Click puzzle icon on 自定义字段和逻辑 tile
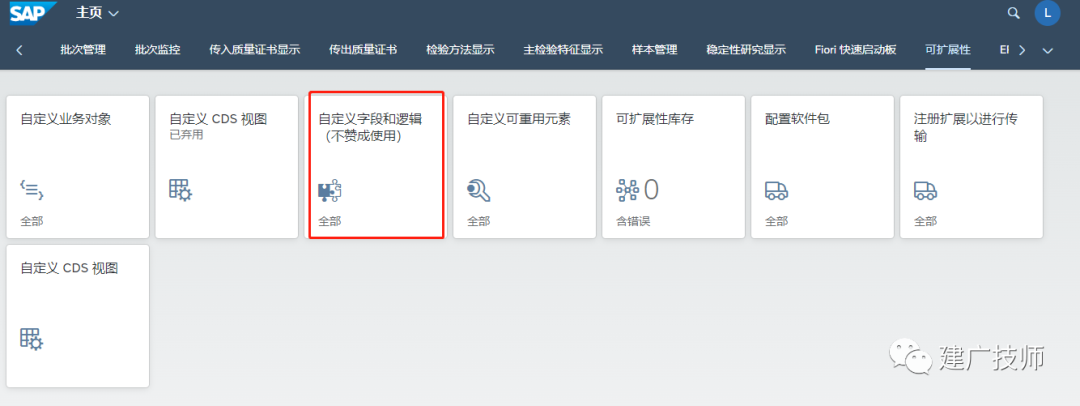The height and width of the screenshot is (406, 1080). (330, 191)
